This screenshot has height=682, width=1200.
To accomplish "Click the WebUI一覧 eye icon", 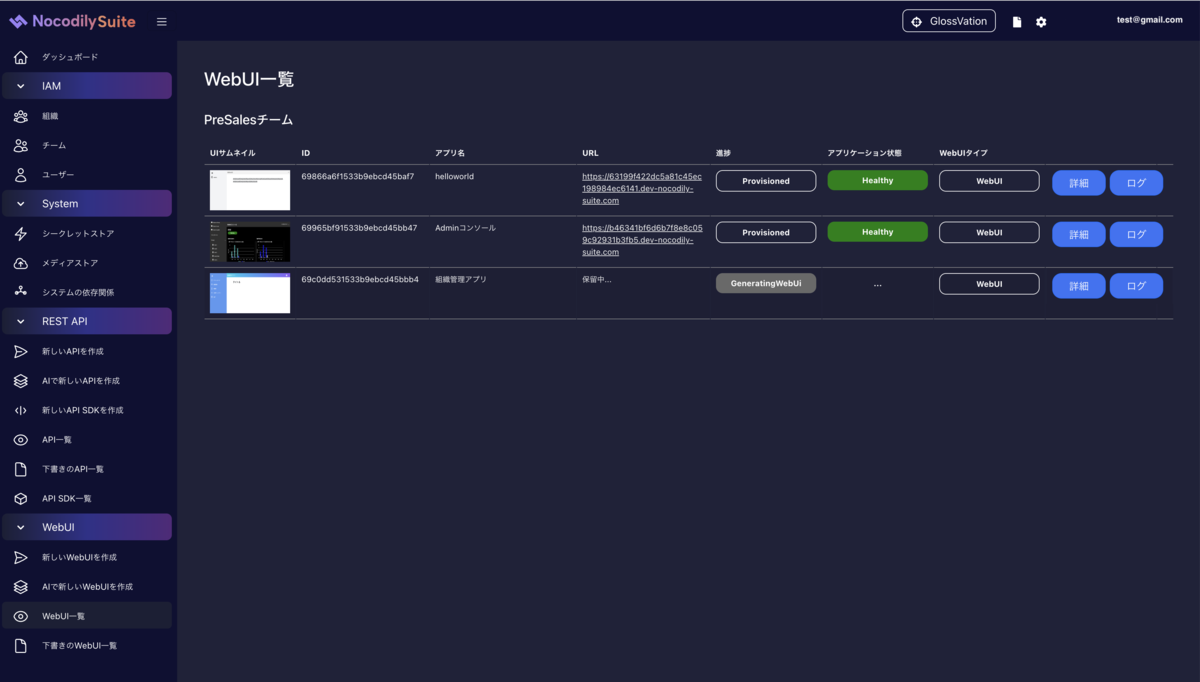I will click(x=21, y=616).
